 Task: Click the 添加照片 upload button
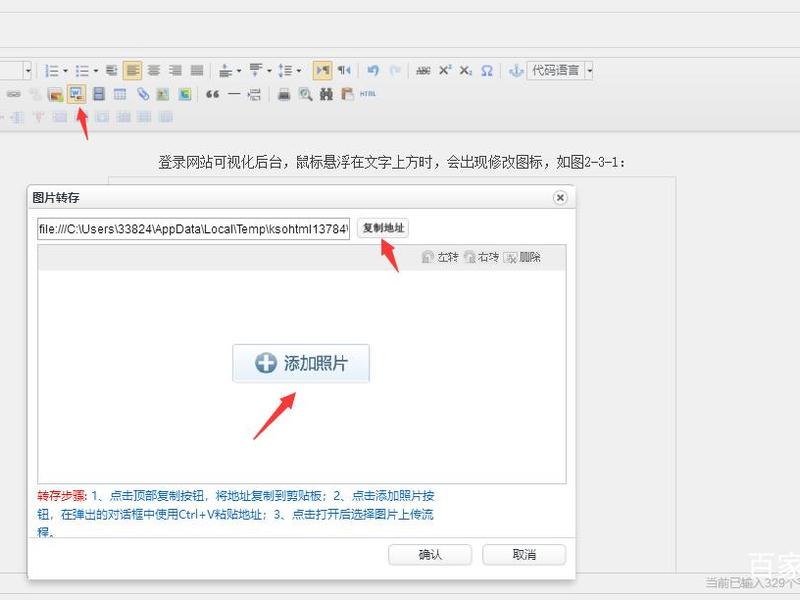301,363
